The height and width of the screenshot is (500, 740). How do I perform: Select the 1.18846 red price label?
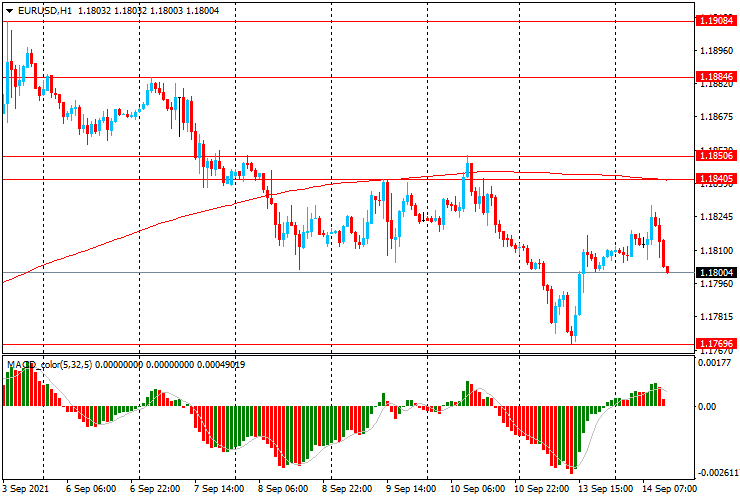click(x=716, y=76)
